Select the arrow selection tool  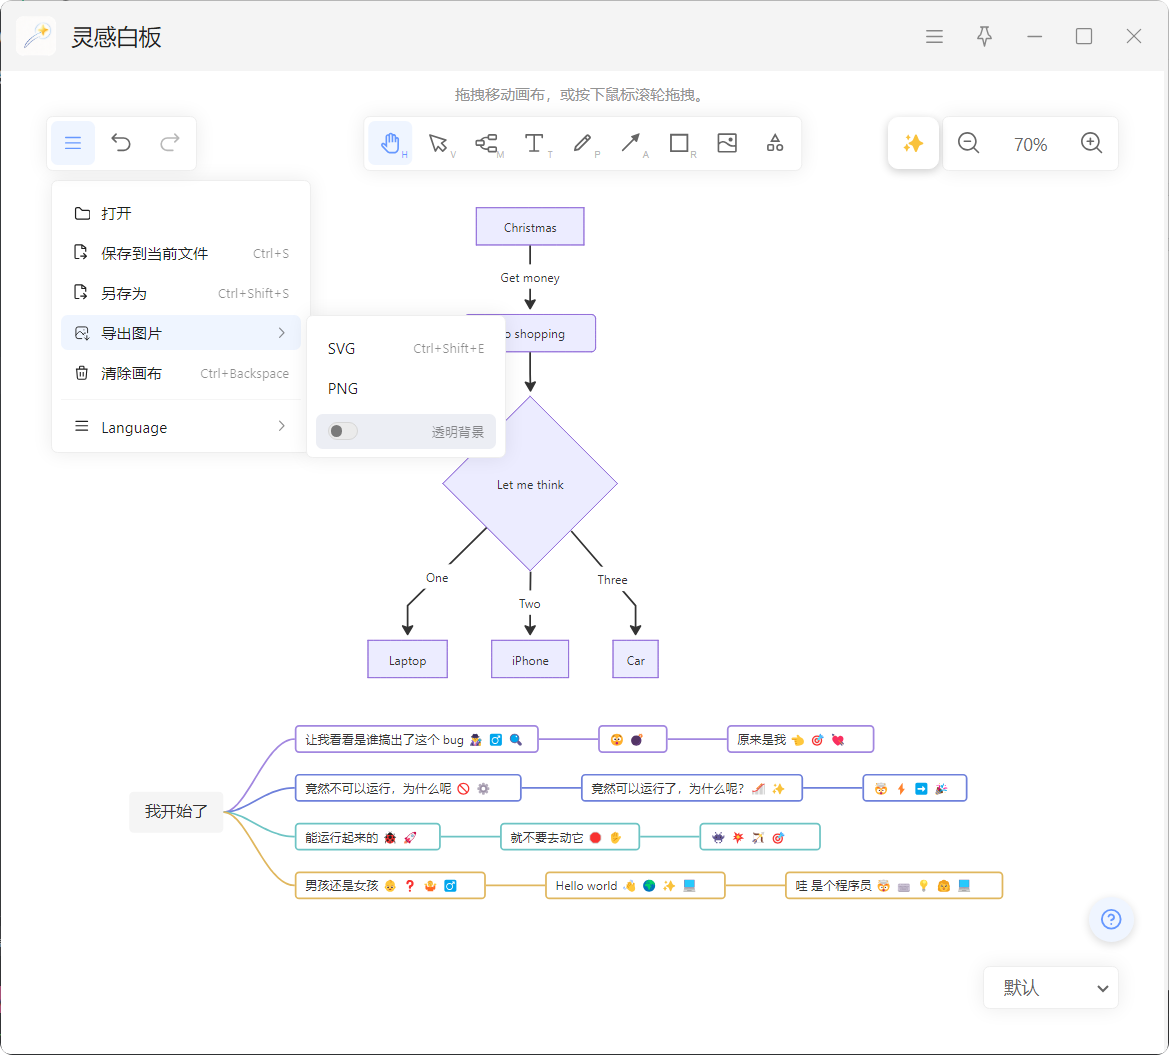[x=438, y=143]
